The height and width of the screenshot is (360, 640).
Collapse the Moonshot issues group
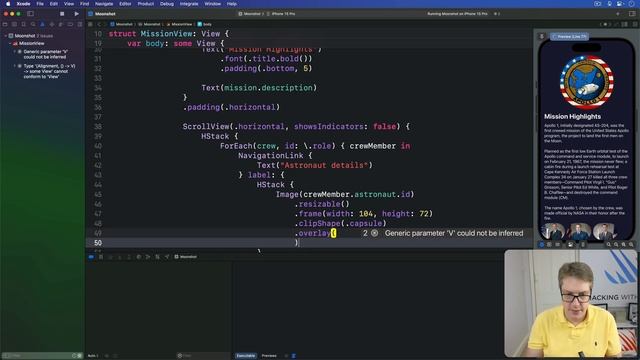pyautogui.click(x=5, y=36)
